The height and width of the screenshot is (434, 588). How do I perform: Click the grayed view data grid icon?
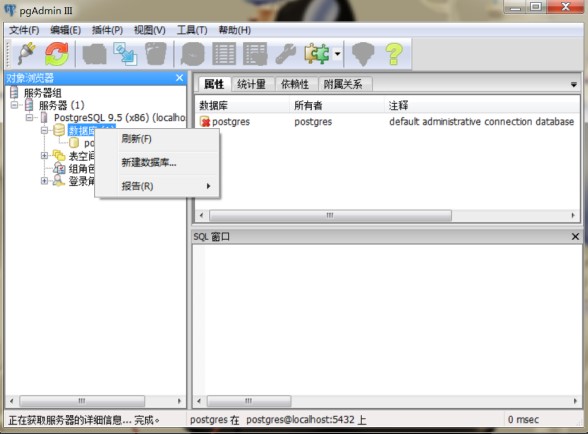click(x=224, y=54)
